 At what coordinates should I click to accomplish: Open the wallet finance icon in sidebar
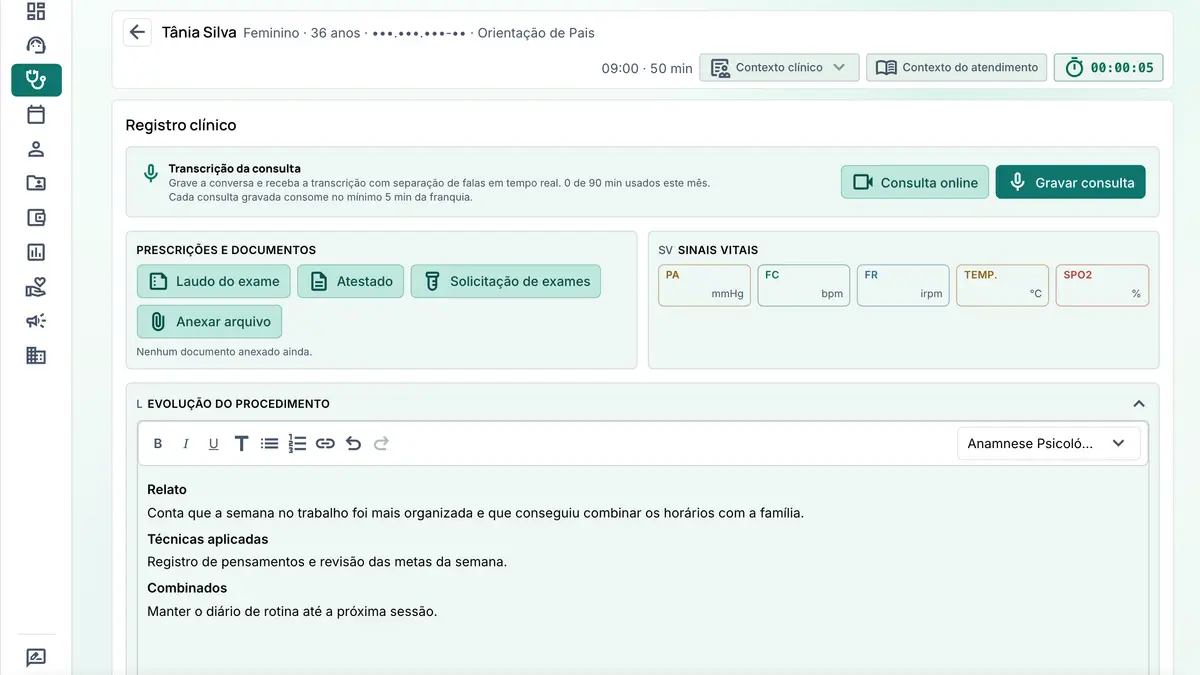coord(36,217)
